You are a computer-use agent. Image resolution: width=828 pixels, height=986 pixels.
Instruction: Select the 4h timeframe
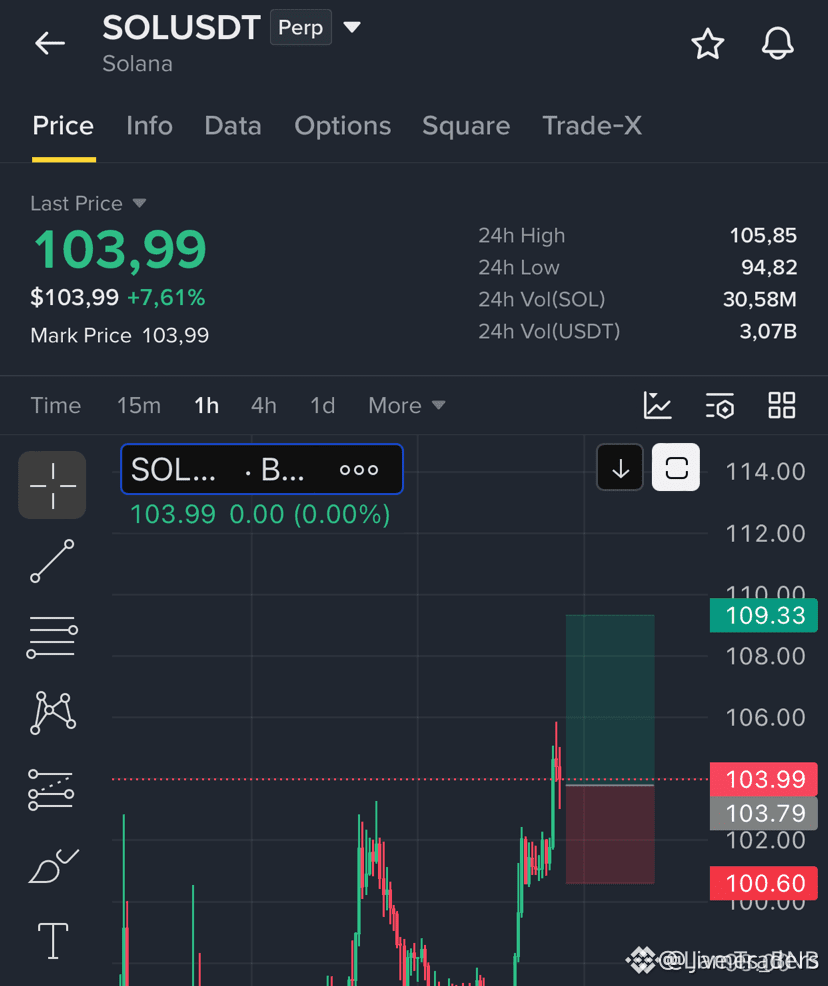263,406
